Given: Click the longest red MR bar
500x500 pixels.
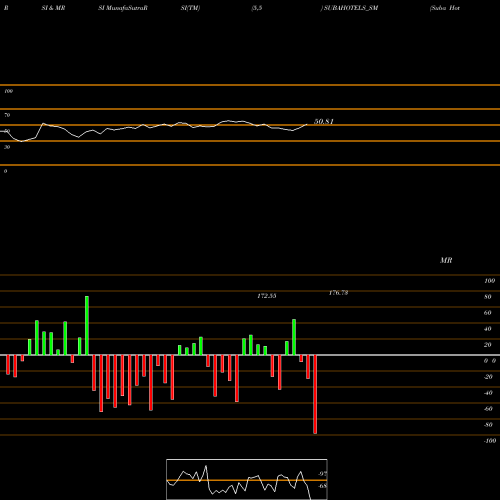Looking at the screenshot, I should (315, 394).
